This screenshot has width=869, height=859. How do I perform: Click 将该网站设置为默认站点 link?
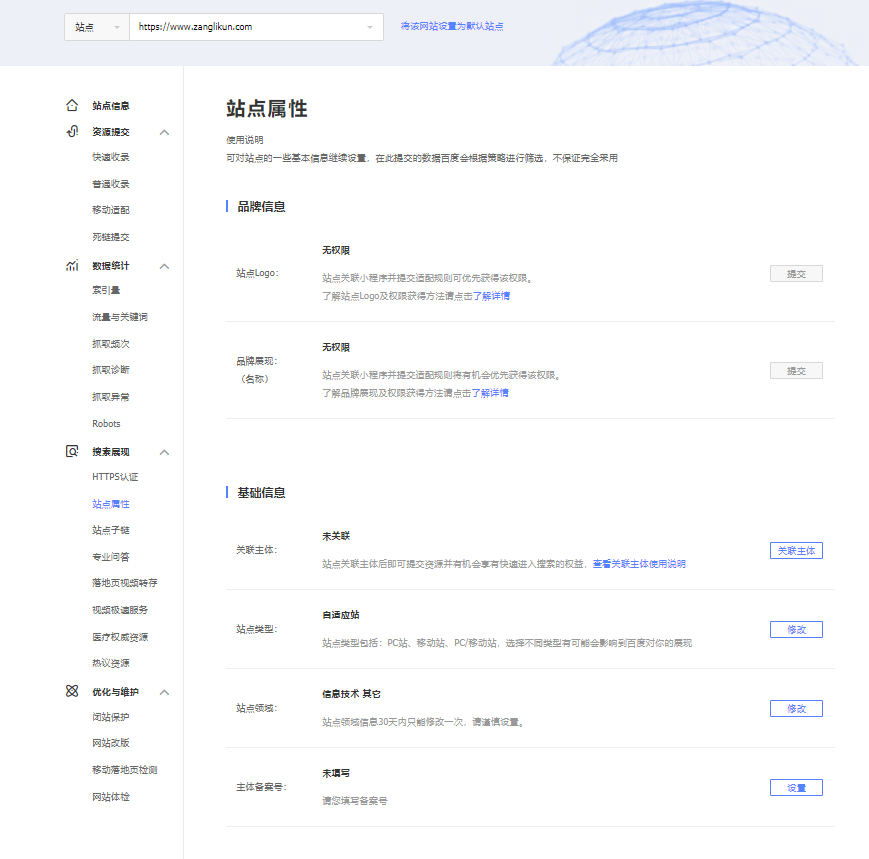pos(452,26)
